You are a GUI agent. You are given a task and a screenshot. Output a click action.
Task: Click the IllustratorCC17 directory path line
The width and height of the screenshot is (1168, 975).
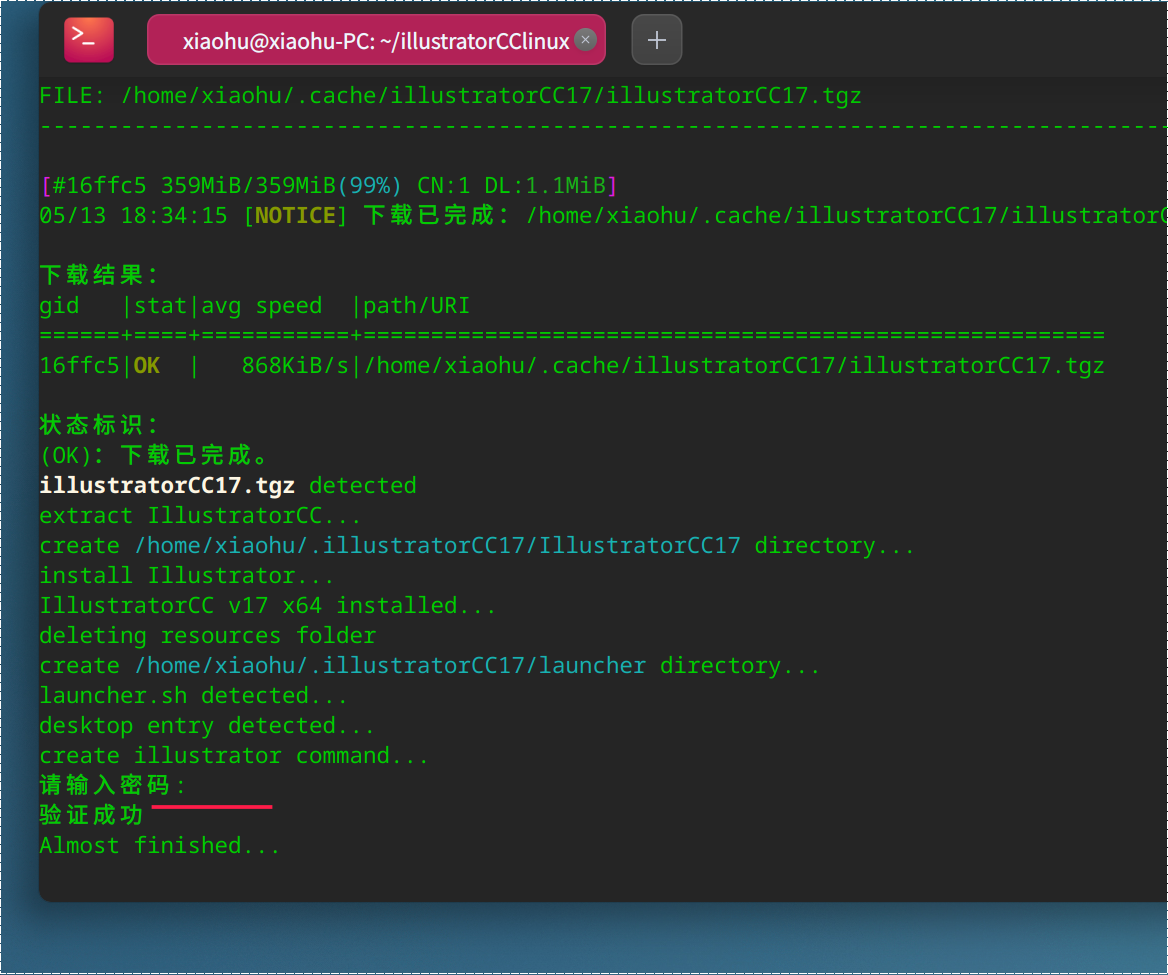(x=477, y=545)
